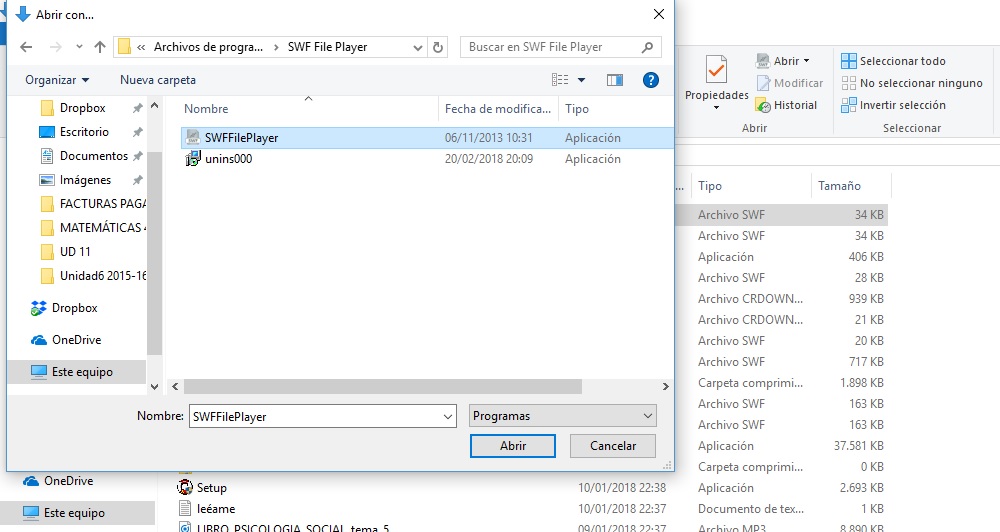Click the unins000 uninstaller icon
Screen dimensions: 1000x532
(193, 159)
